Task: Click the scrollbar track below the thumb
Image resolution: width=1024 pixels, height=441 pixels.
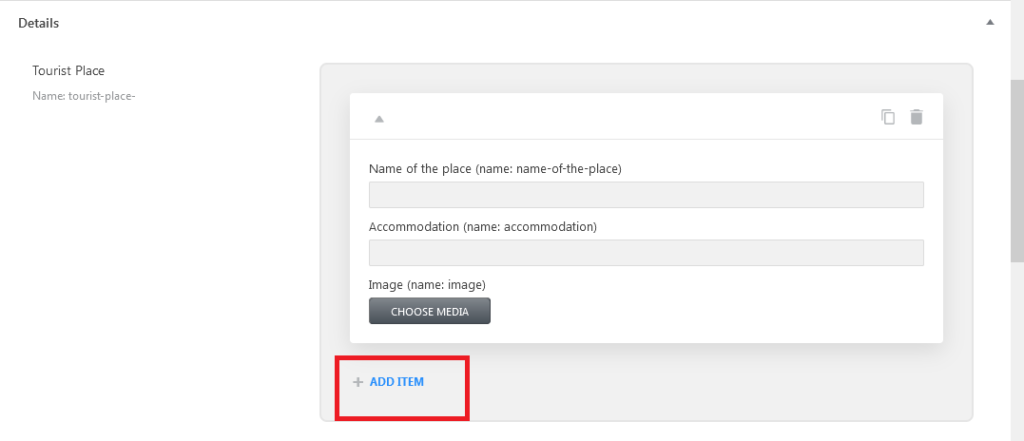Action: [1017, 353]
